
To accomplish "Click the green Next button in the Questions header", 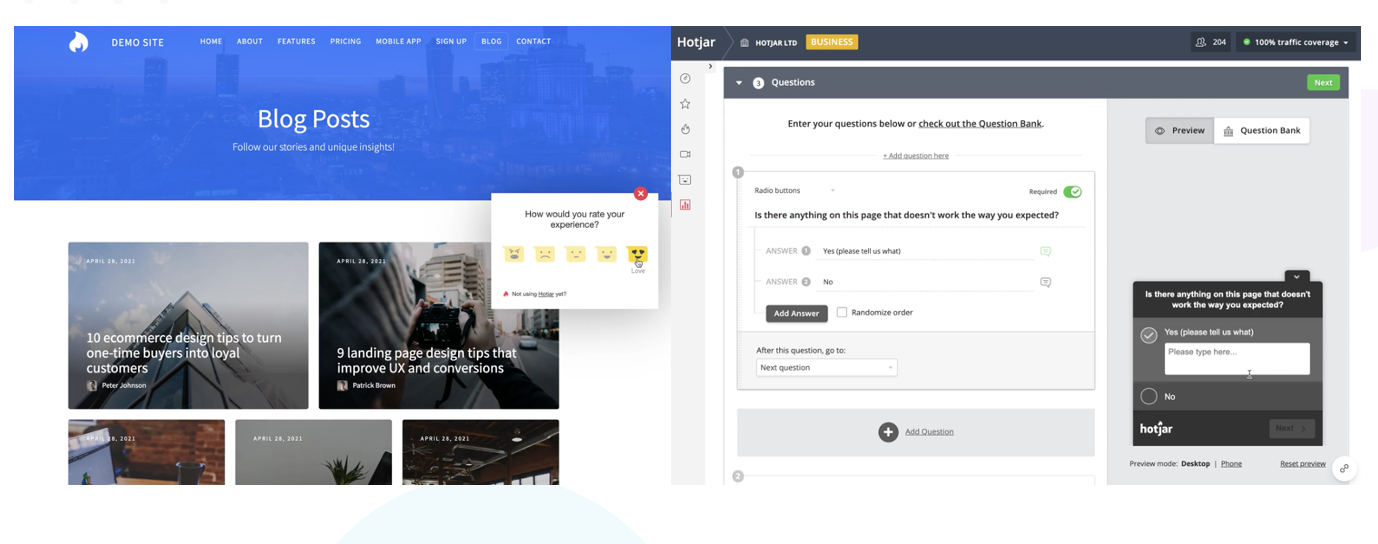I will (1323, 83).
